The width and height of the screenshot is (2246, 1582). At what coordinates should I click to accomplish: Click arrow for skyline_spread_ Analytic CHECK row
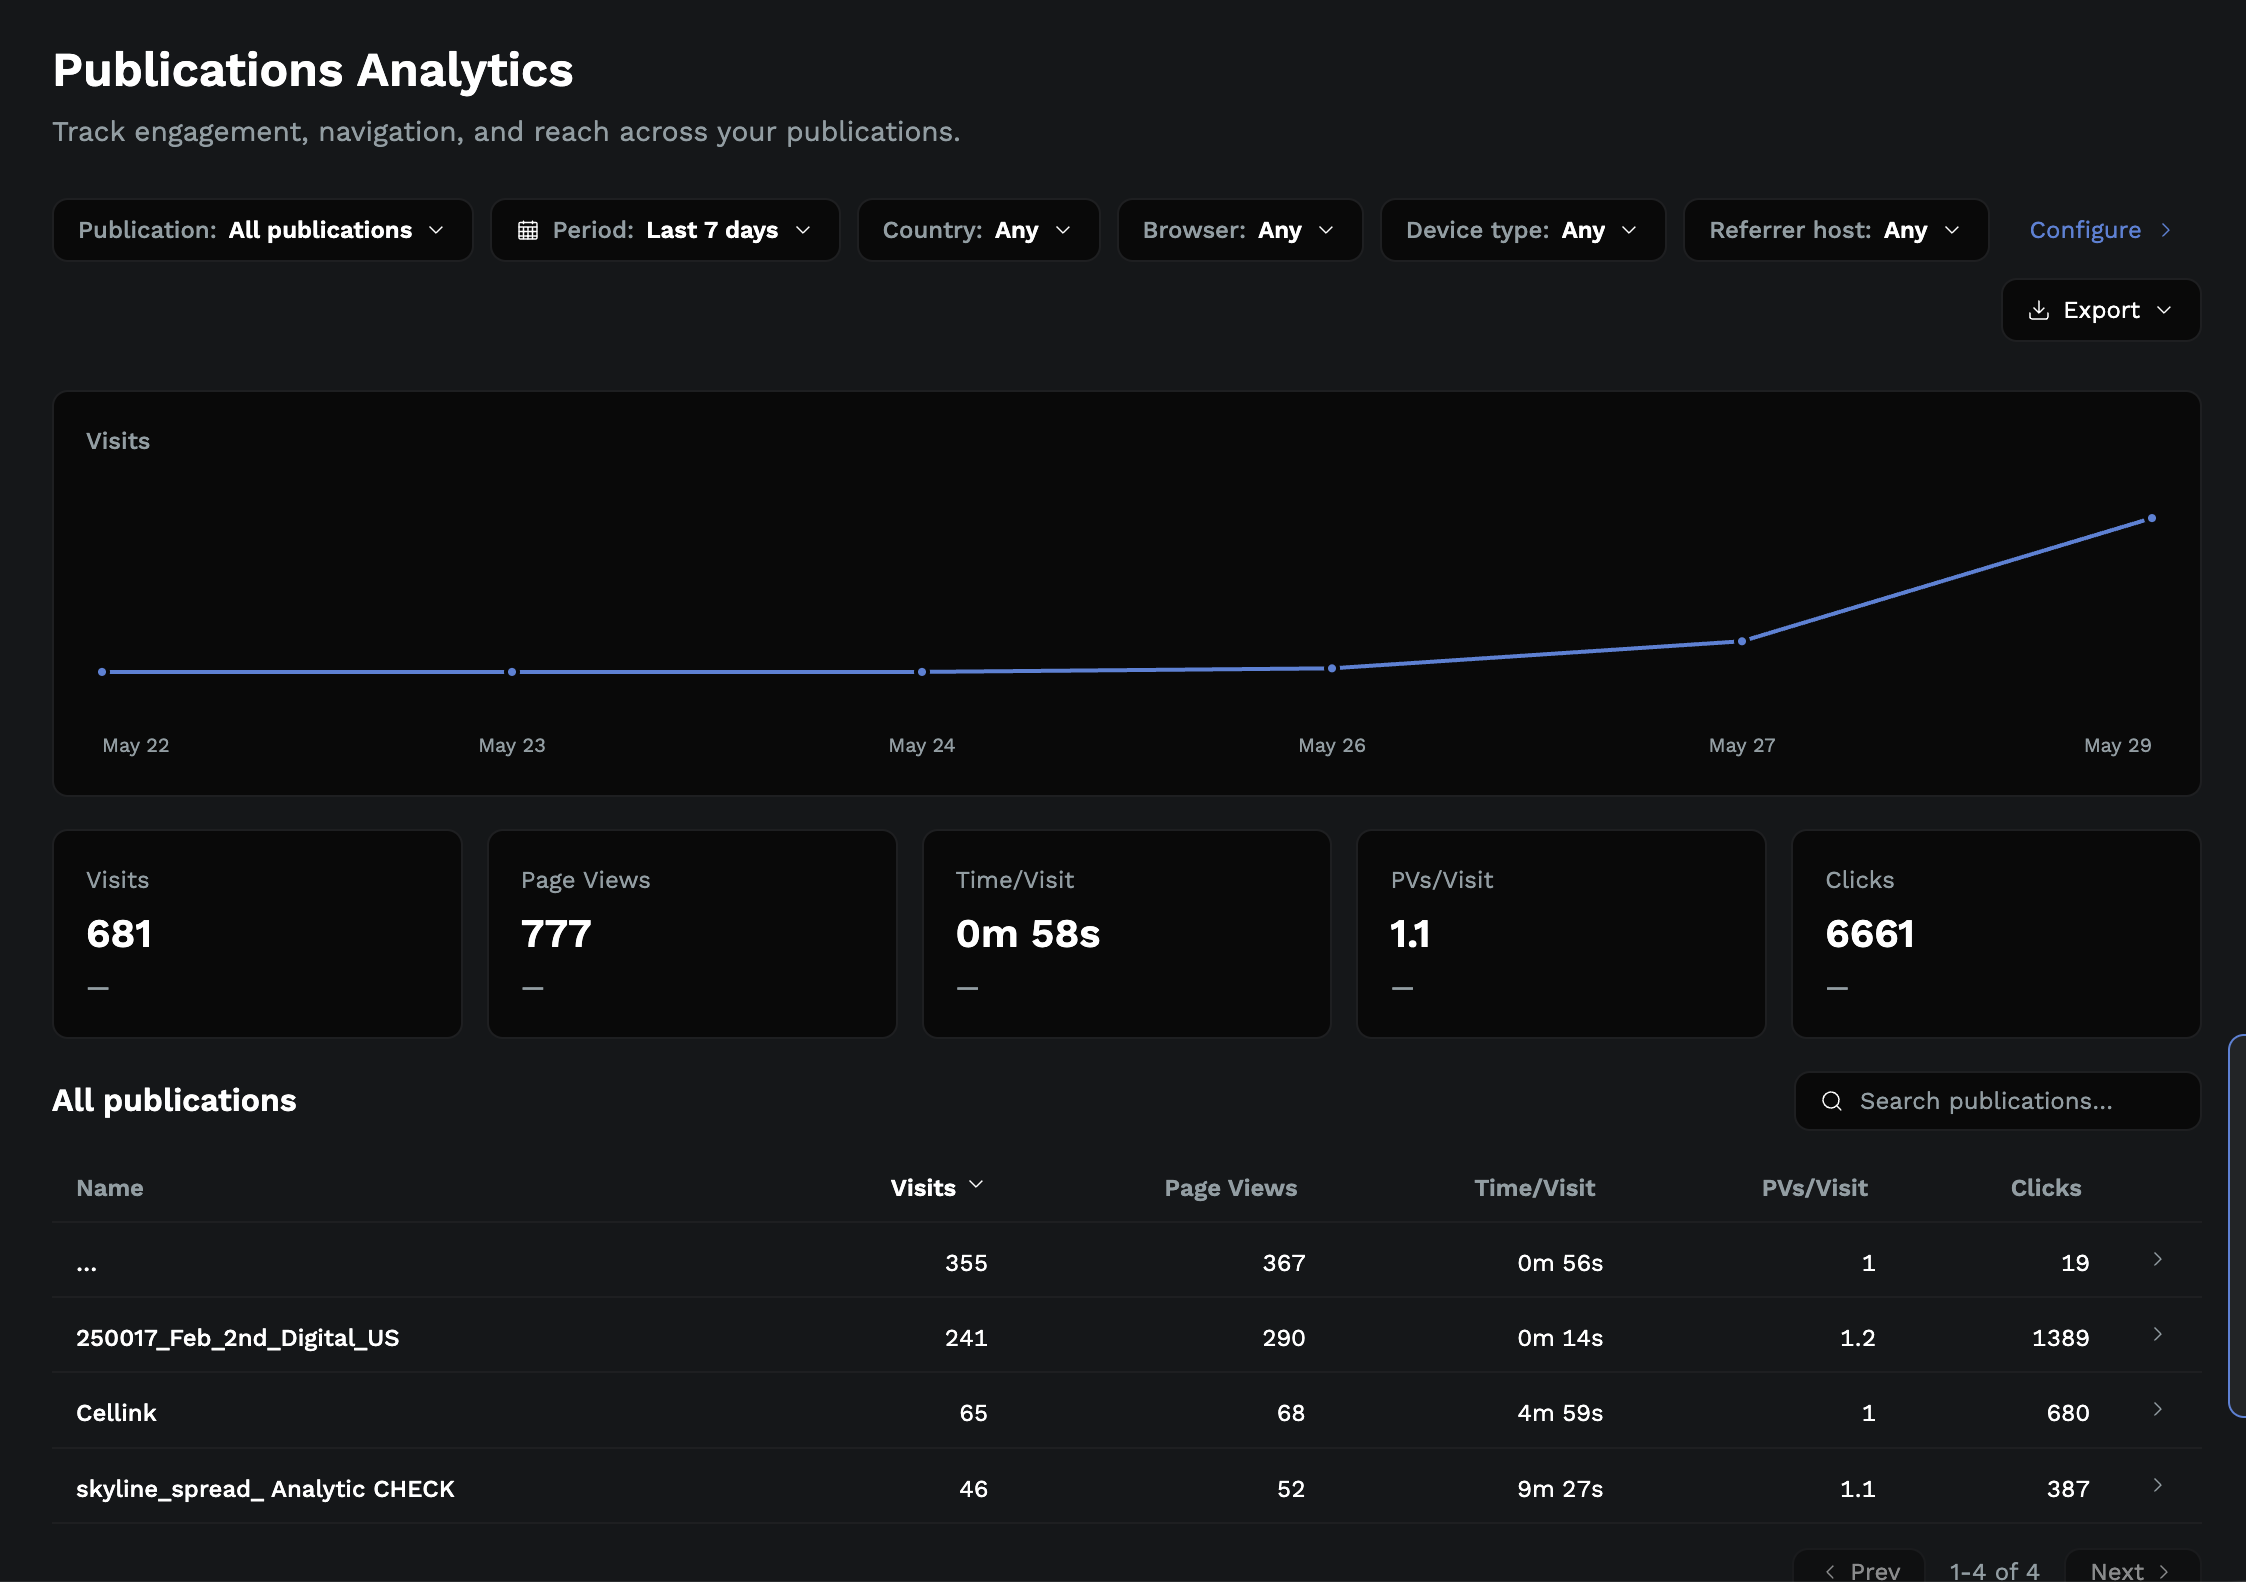[2157, 1486]
